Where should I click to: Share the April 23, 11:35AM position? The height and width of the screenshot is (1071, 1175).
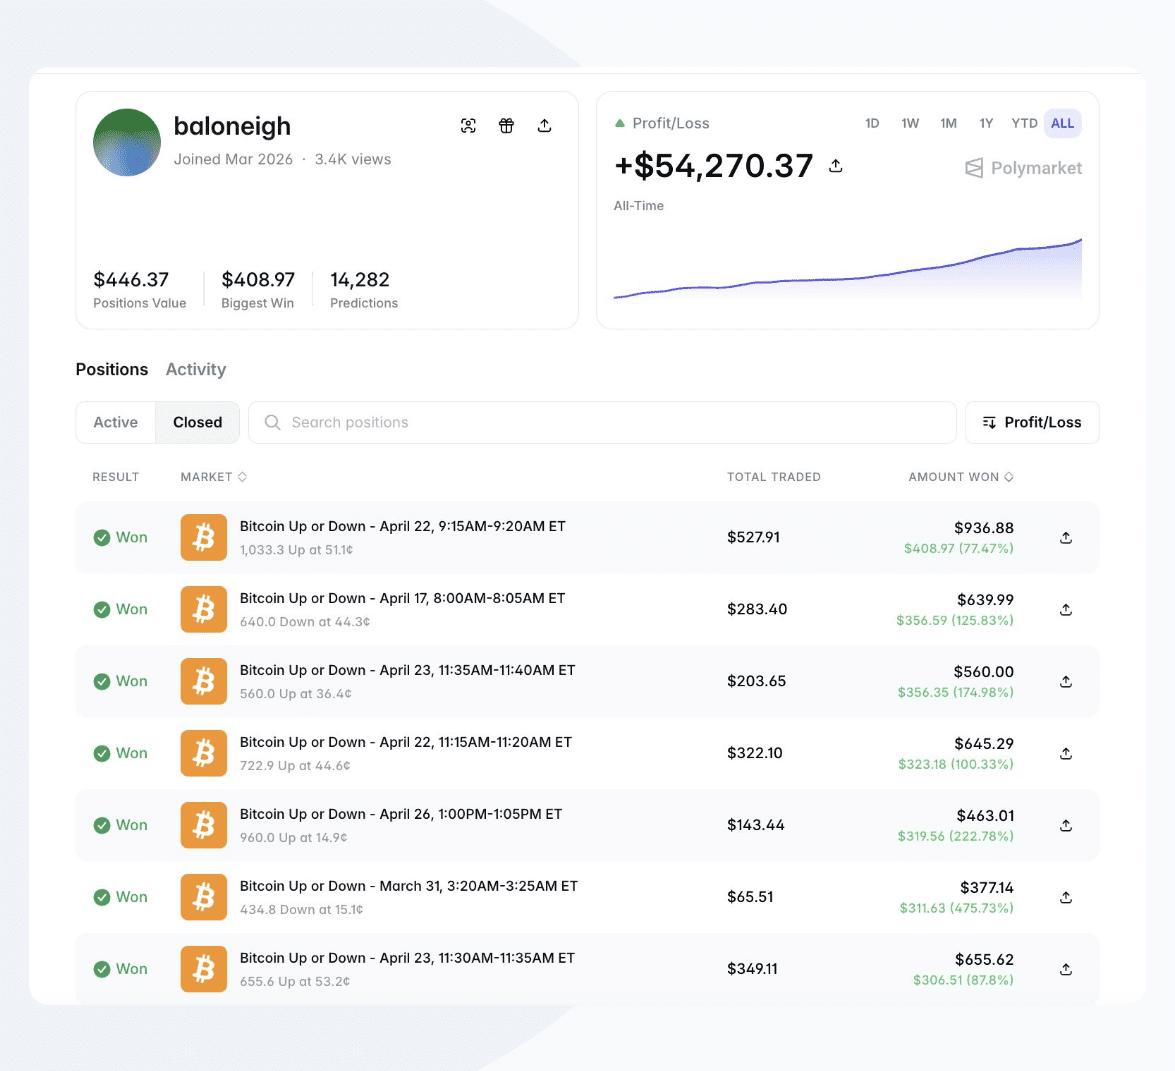pos(1066,681)
